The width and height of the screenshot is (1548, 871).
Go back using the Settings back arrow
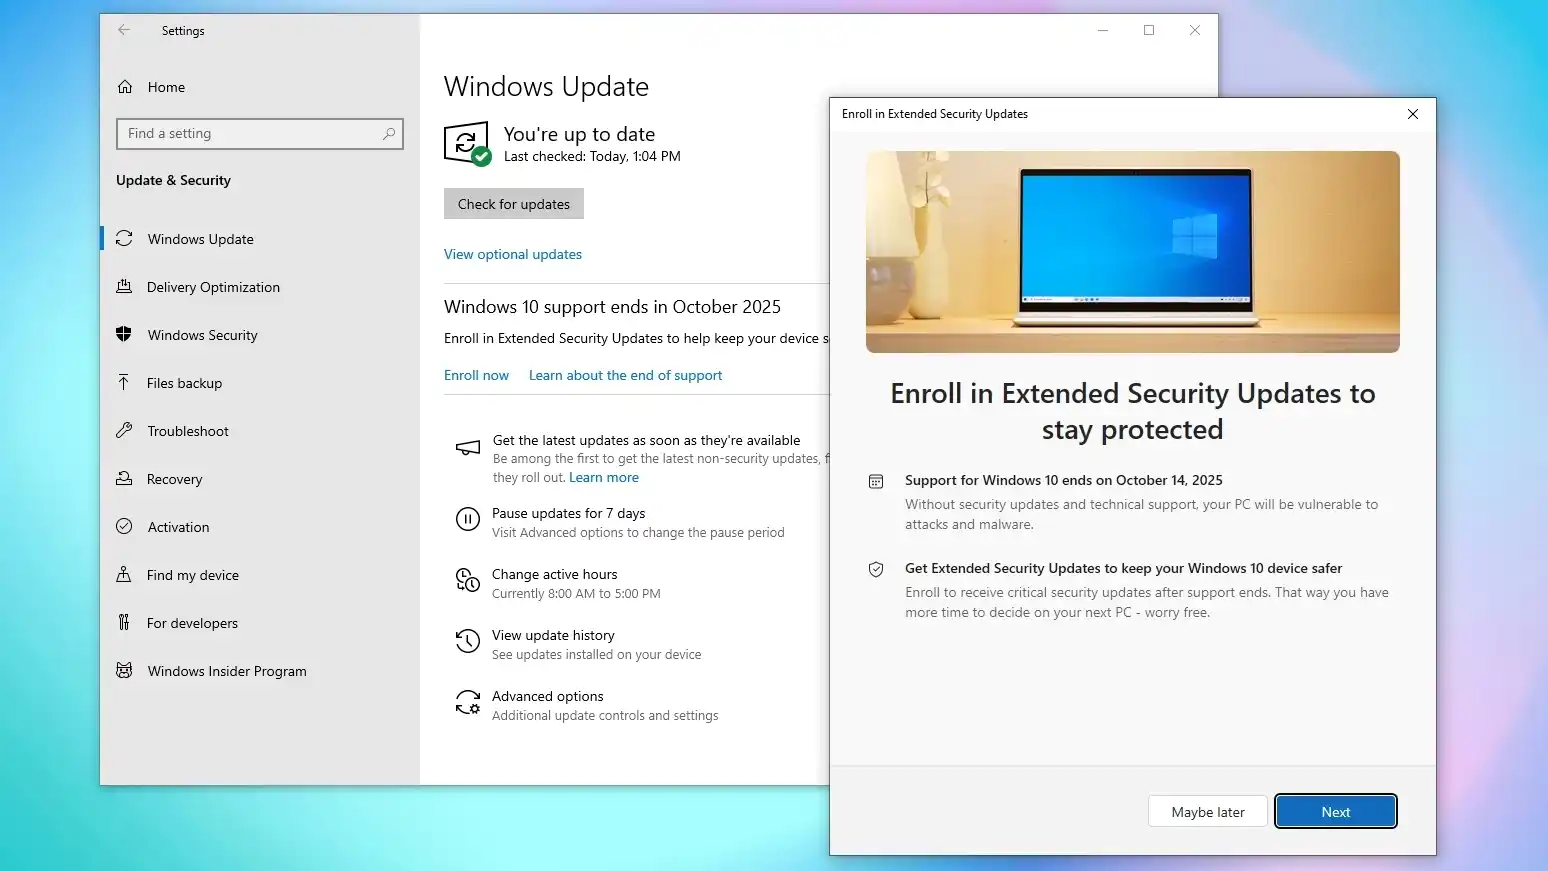pos(124,31)
